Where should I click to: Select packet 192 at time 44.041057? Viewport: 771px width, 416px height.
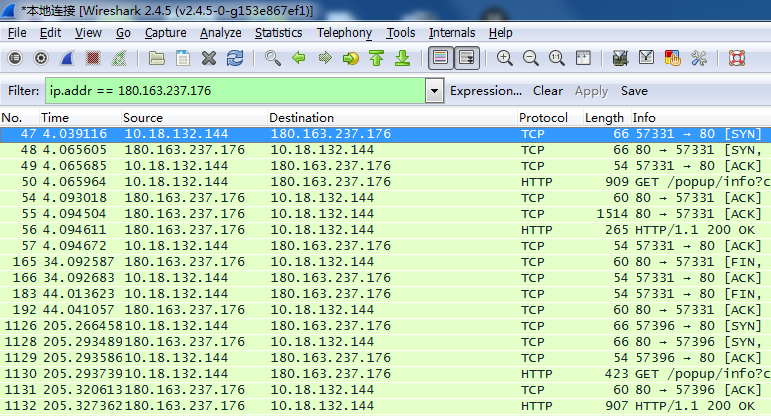(386, 310)
